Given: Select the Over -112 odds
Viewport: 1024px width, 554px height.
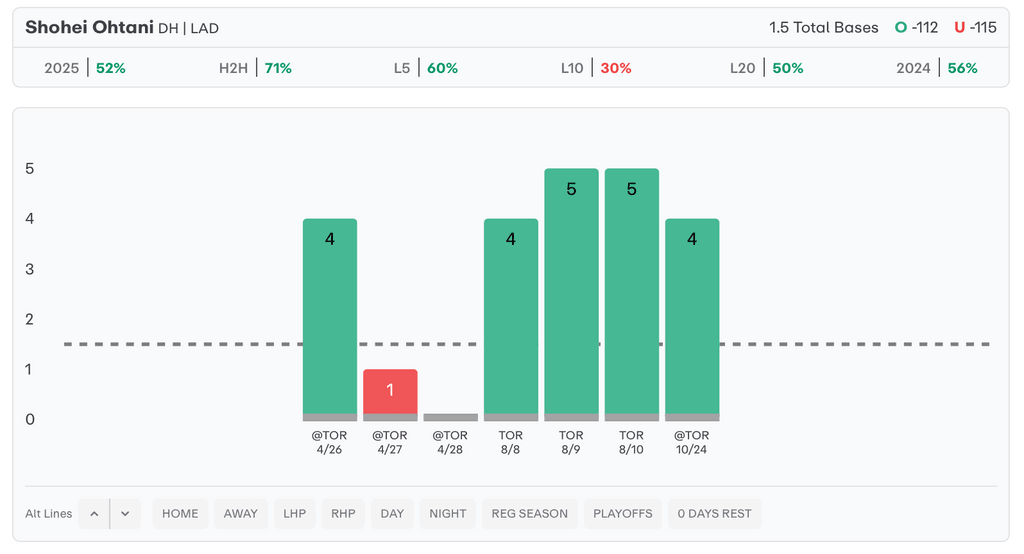Looking at the screenshot, I should coord(916,28).
